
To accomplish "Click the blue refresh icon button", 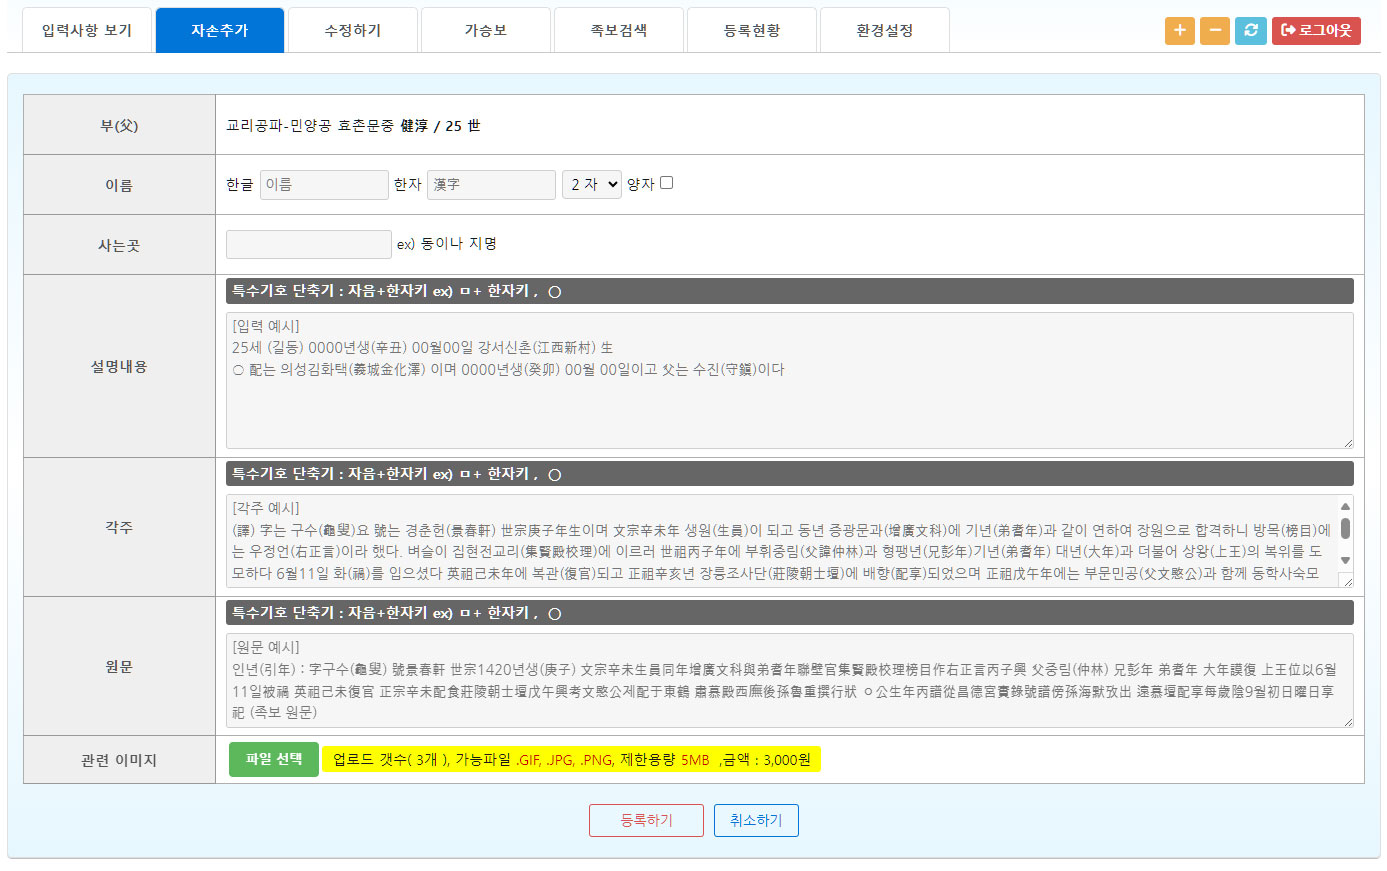I will pos(1250,31).
